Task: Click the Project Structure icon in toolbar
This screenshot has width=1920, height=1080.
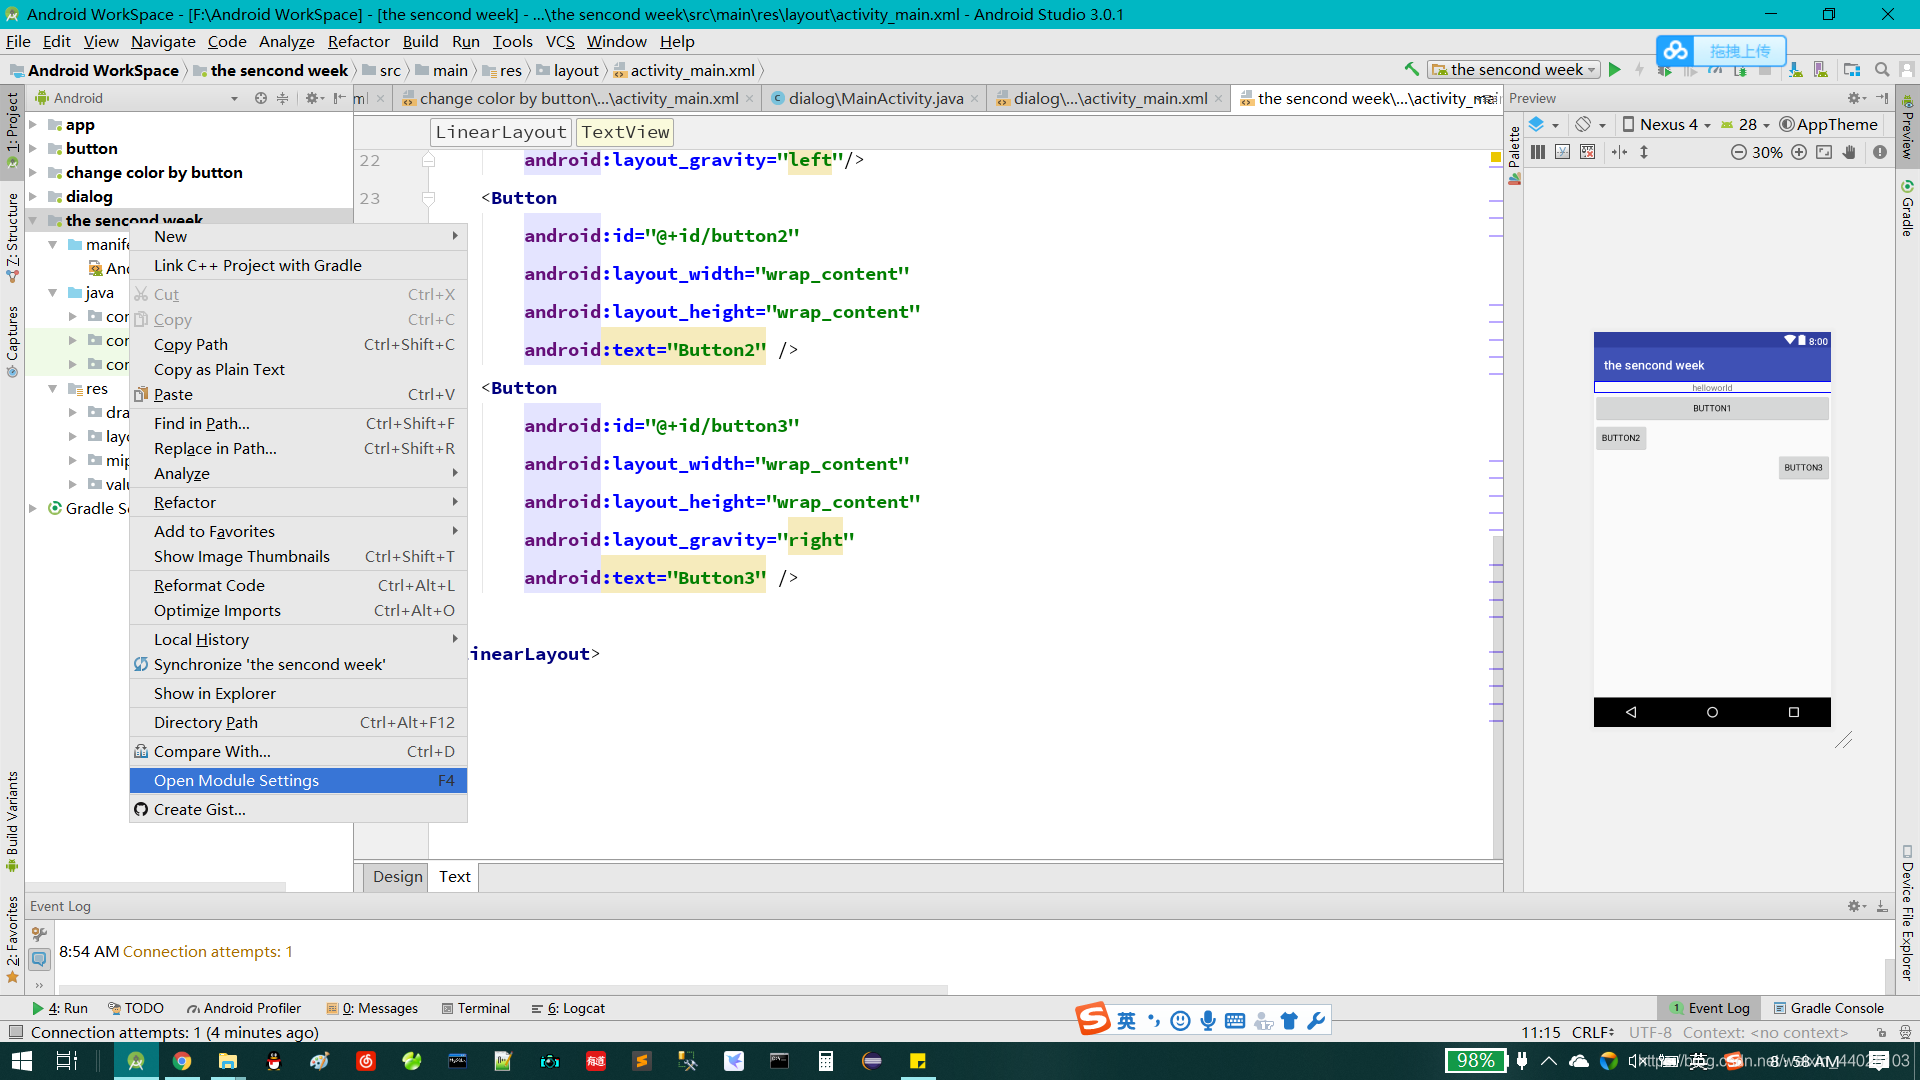Action: (1852, 70)
